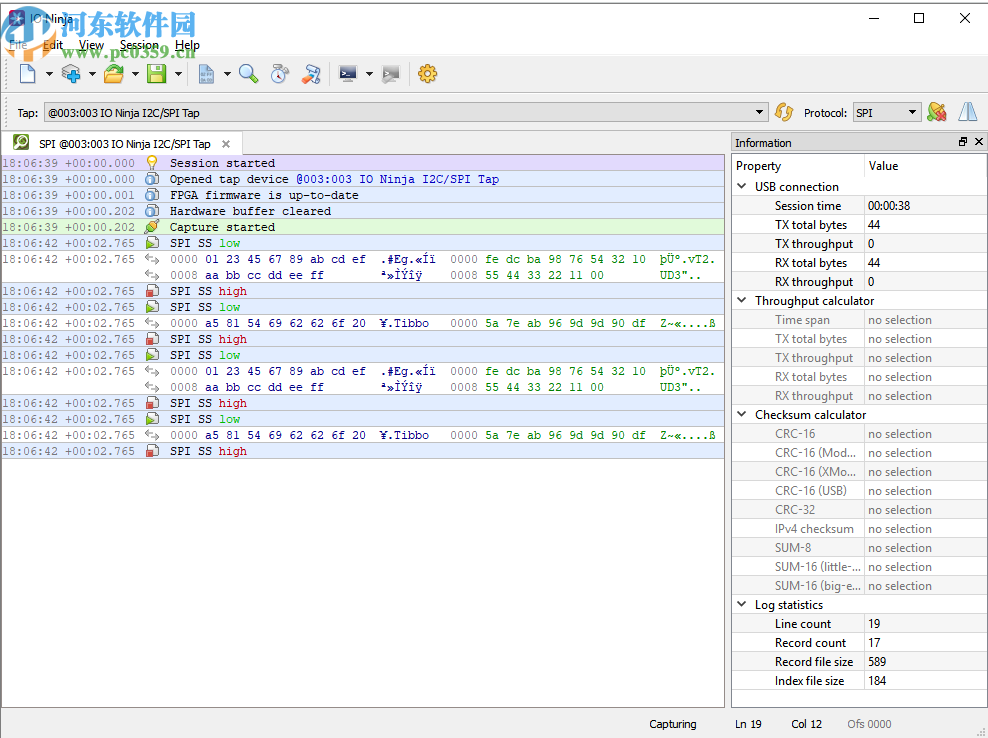Stop capture with the satellite dish icon
The image size is (988, 738).
point(936,113)
